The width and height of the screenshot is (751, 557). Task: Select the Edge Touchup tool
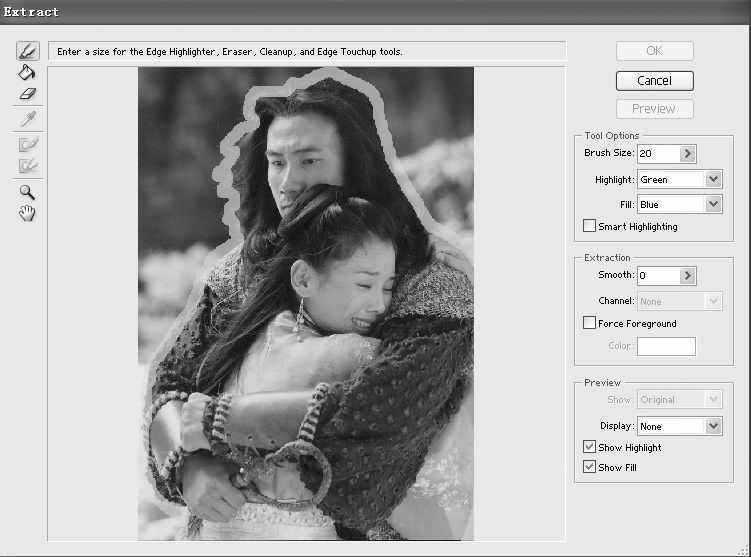point(27,165)
